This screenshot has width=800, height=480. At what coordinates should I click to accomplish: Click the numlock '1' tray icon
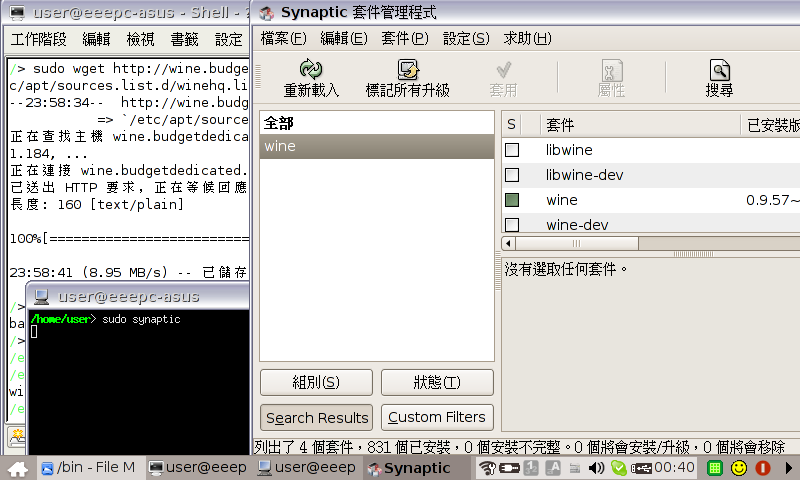pyautogui.click(x=531, y=468)
